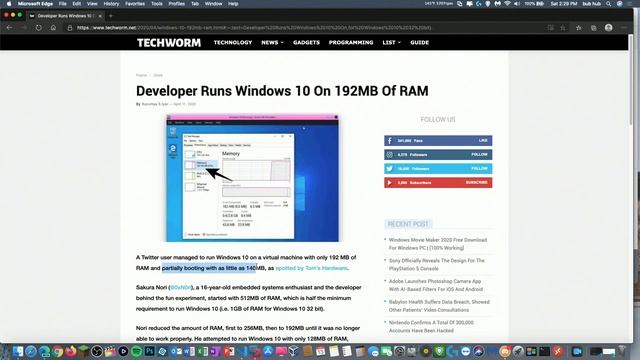Open OneNote from the Dock
The width and height of the screenshot is (640, 360).
[215, 351]
